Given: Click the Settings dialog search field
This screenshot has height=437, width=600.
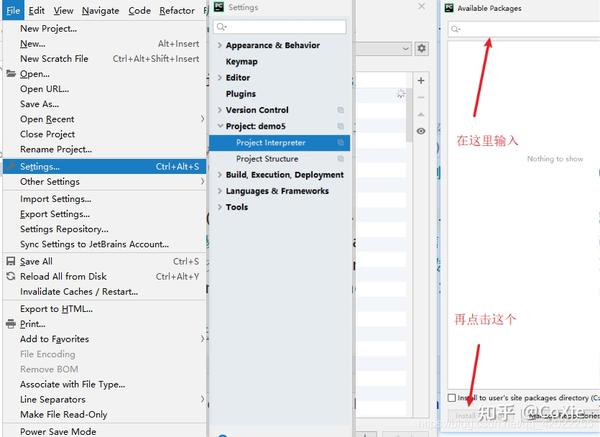Looking at the screenshot, I should [280, 26].
